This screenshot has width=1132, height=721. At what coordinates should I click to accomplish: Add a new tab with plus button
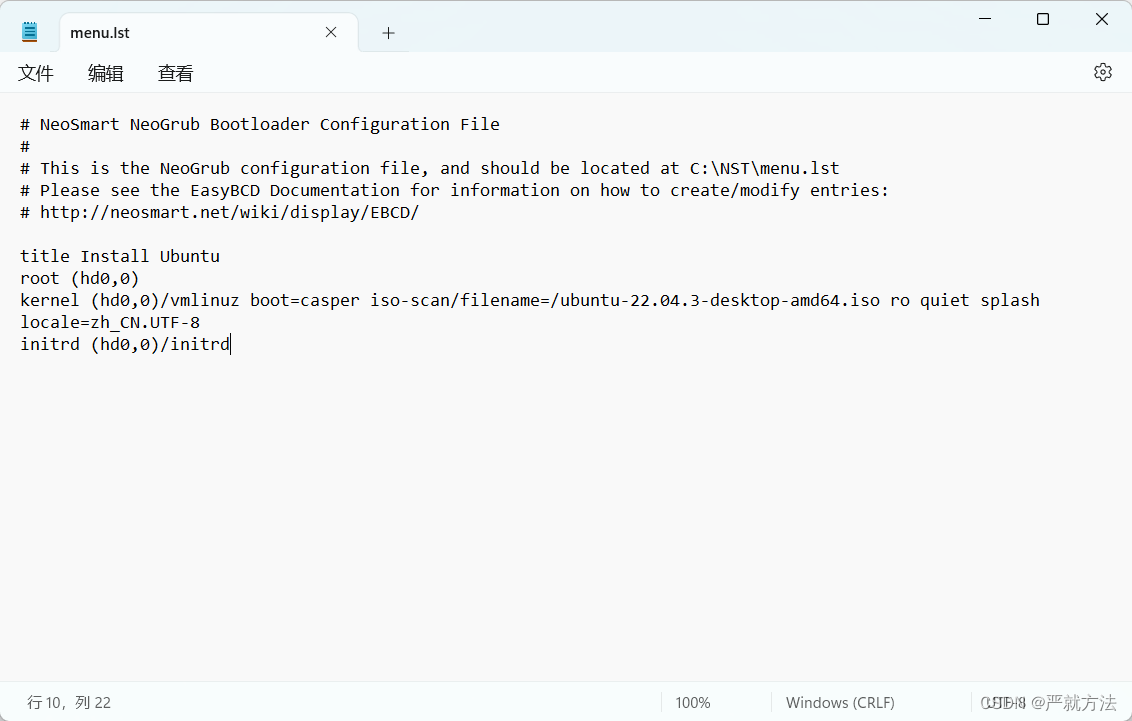tap(388, 33)
